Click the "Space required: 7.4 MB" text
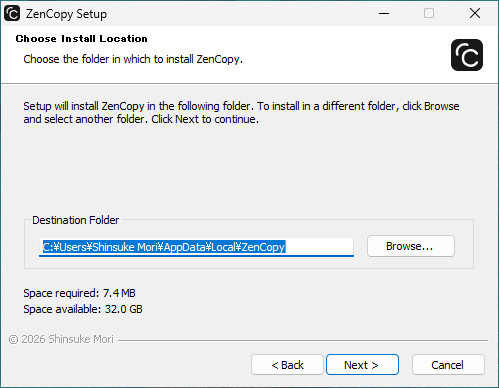The width and height of the screenshot is (499, 388). click(79, 293)
